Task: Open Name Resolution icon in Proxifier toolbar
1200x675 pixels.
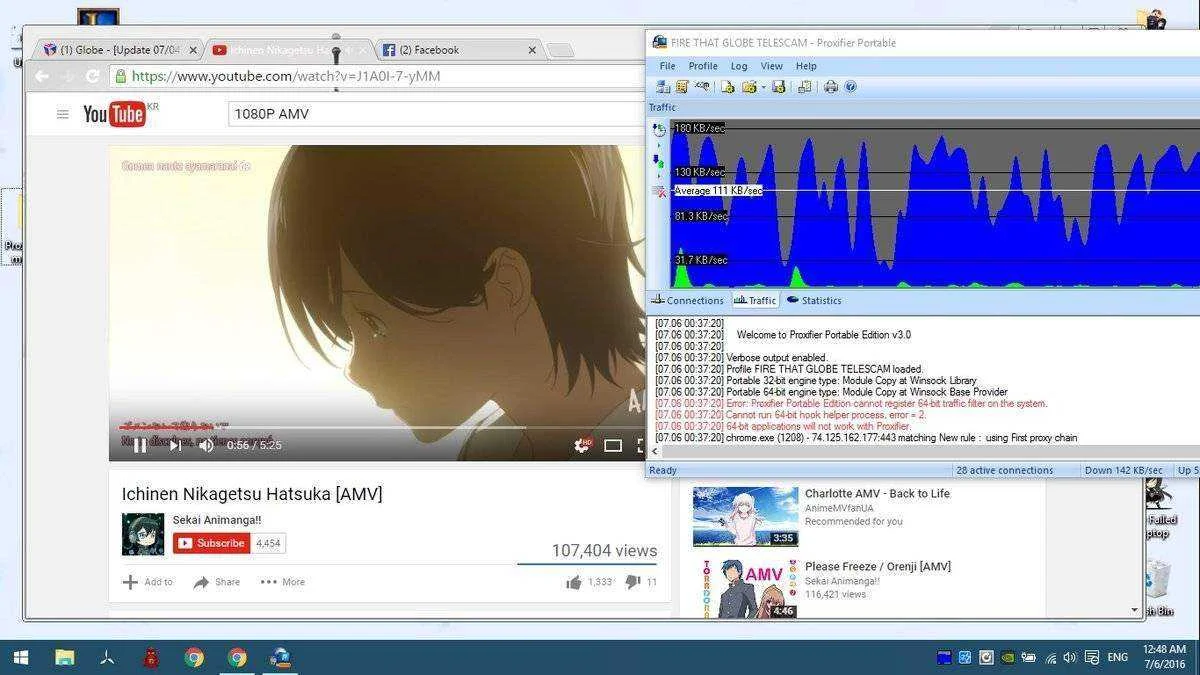Action: pyautogui.click(x=702, y=87)
